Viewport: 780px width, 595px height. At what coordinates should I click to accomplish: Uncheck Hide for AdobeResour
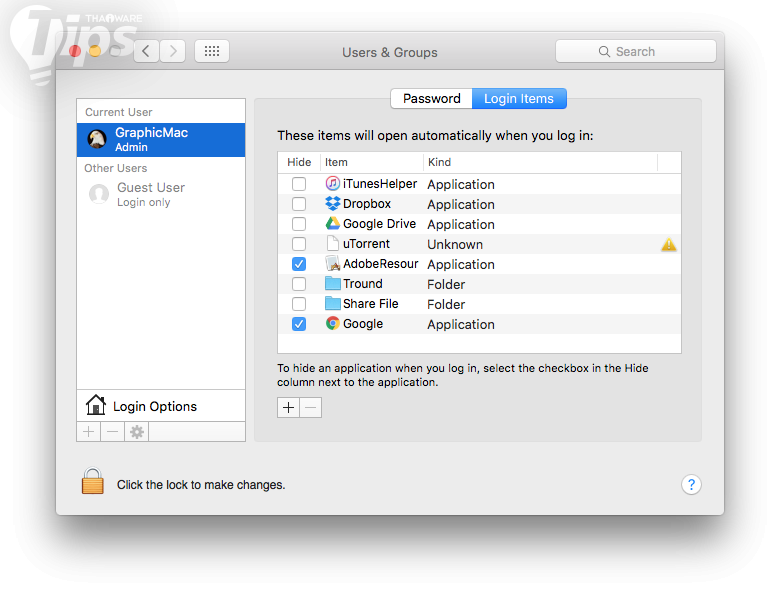pos(299,264)
